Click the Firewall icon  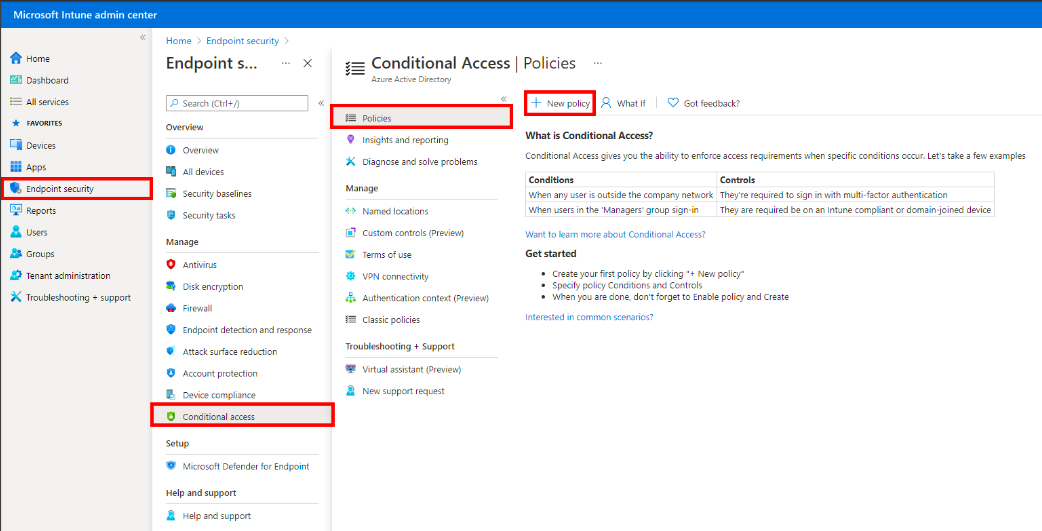[x=171, y=308]
